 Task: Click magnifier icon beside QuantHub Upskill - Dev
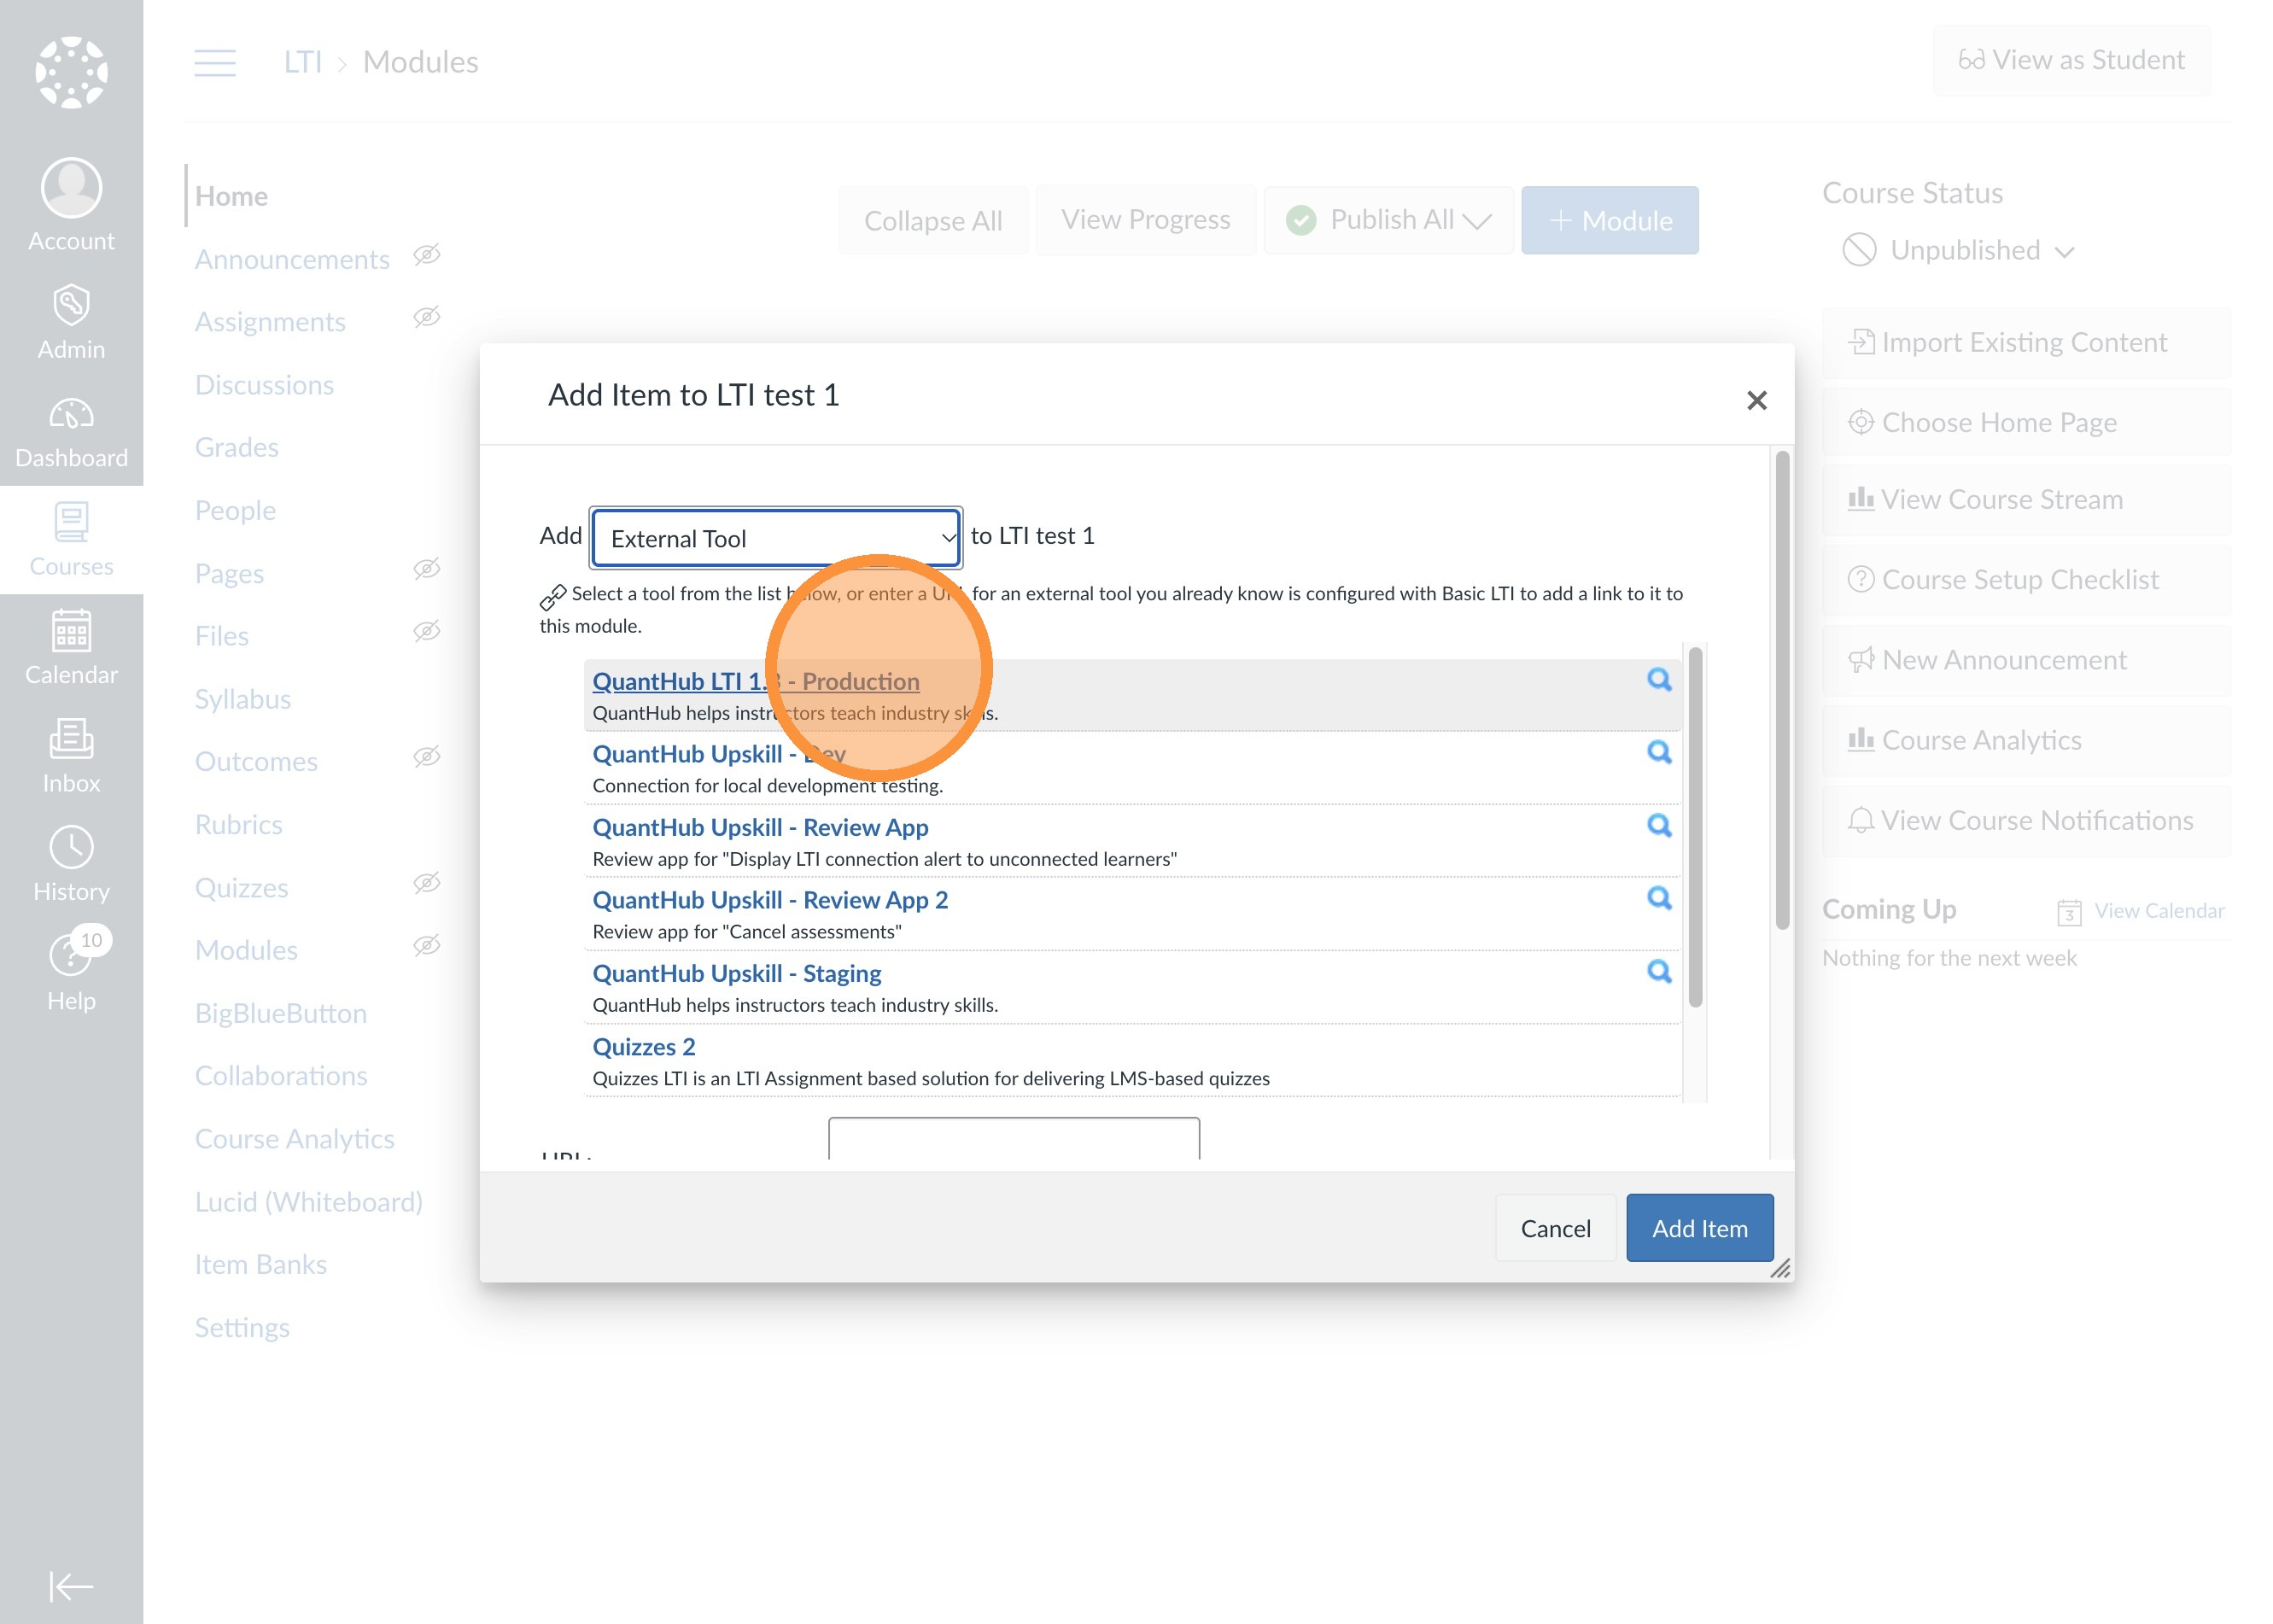[x=1659, y=752]
